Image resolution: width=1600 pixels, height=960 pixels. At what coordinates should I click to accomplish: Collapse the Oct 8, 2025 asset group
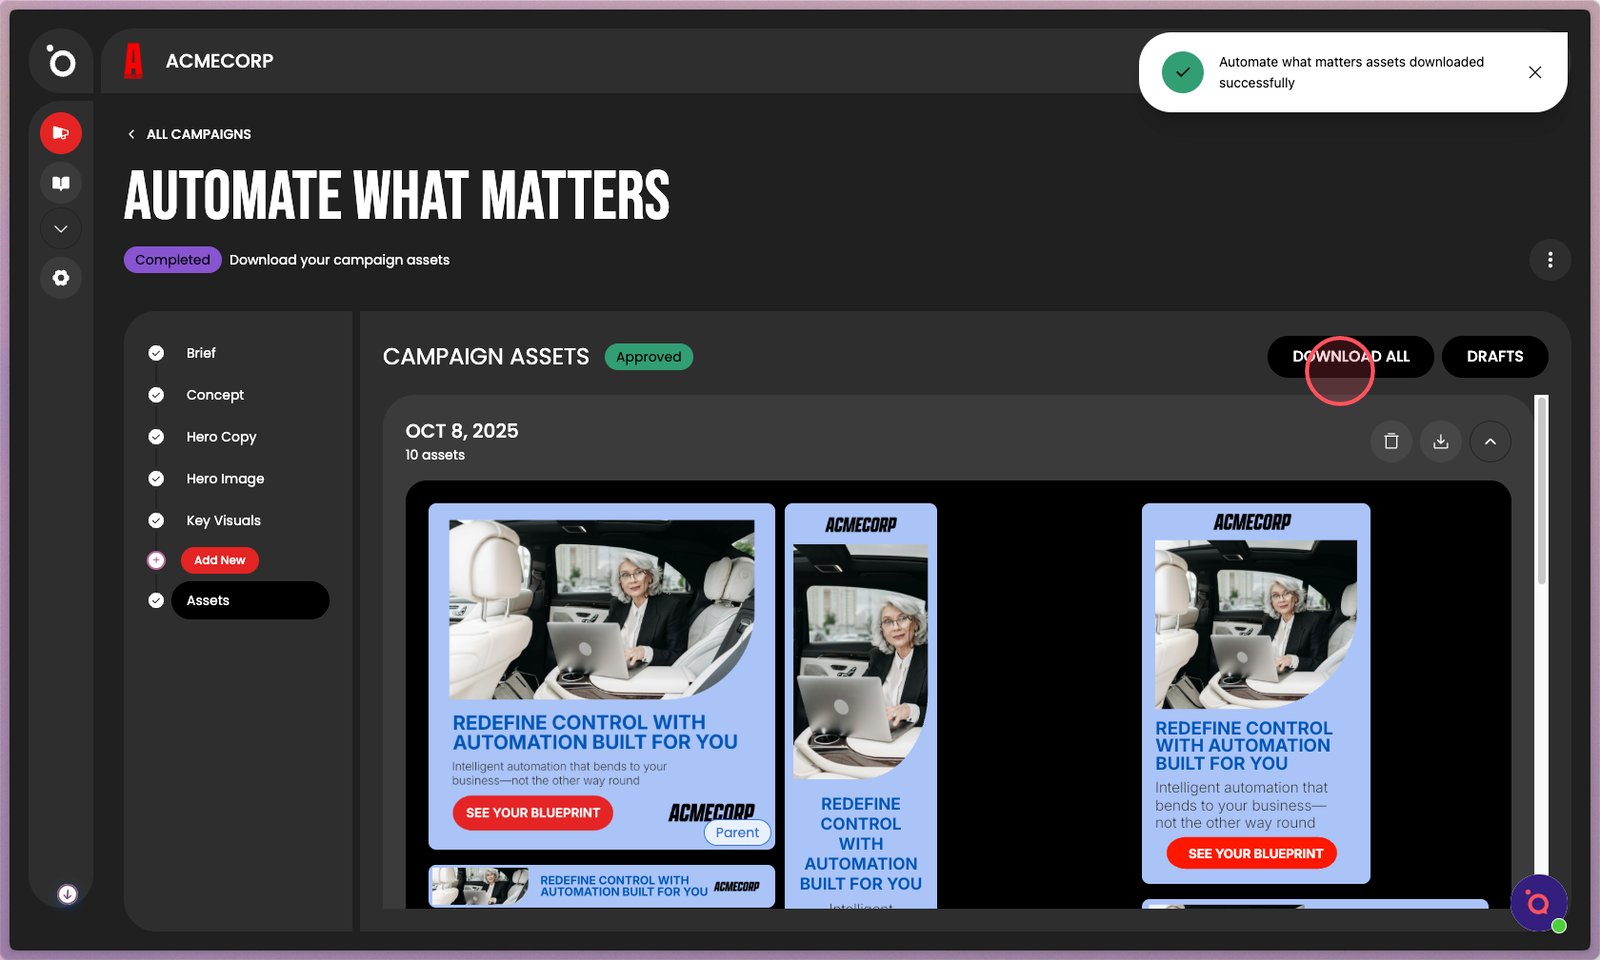(x=1490, y=441)
